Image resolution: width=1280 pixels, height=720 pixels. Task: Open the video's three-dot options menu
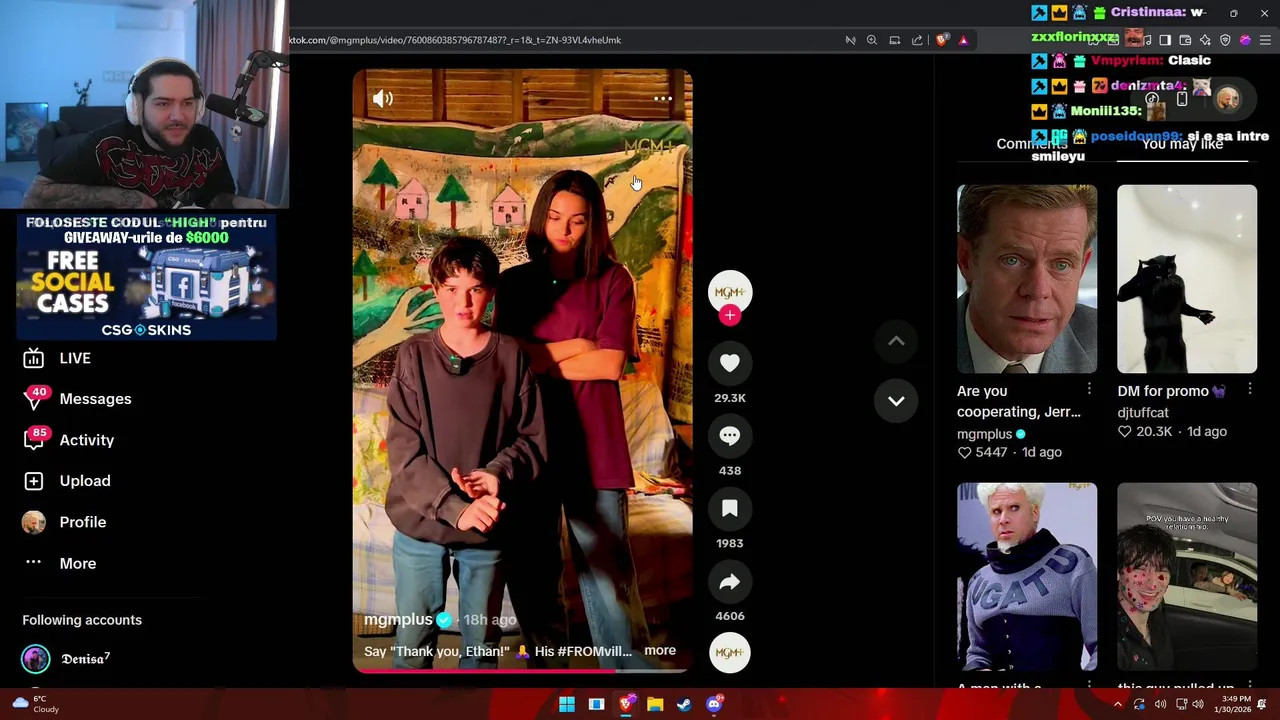(x=663, y=98)
